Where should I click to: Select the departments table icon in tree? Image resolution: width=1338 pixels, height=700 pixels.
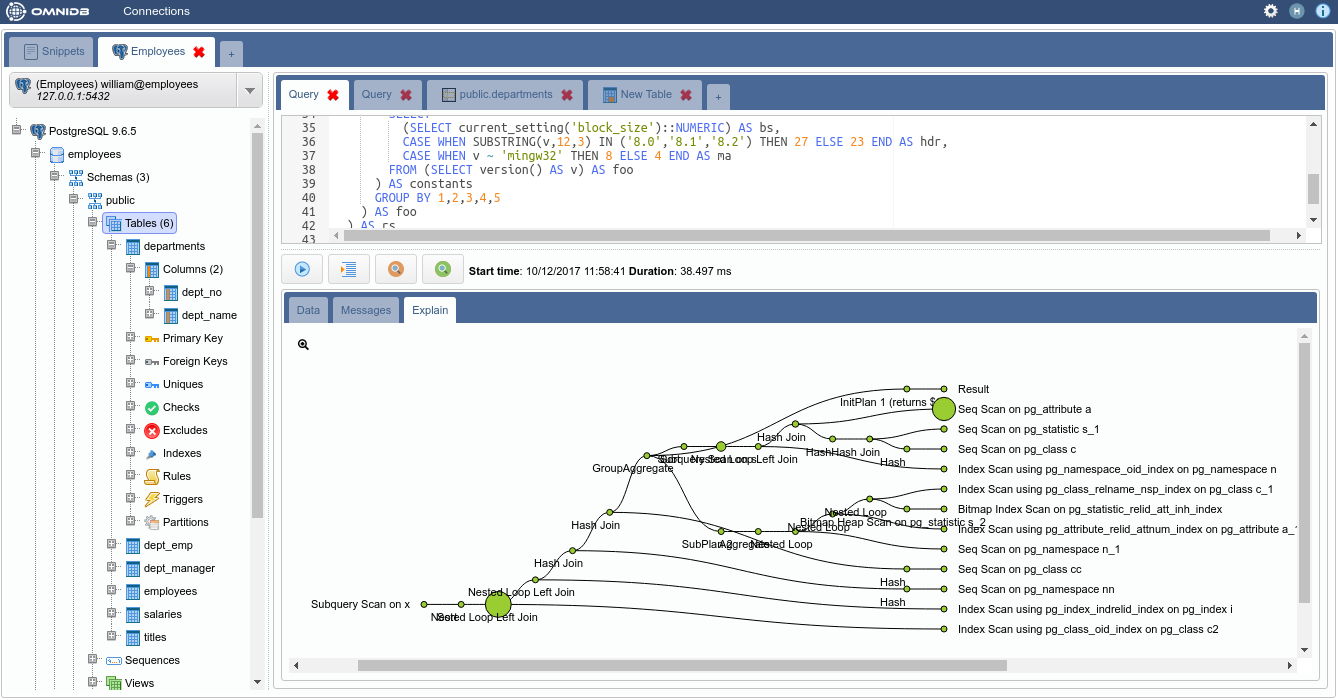point(133,246)
